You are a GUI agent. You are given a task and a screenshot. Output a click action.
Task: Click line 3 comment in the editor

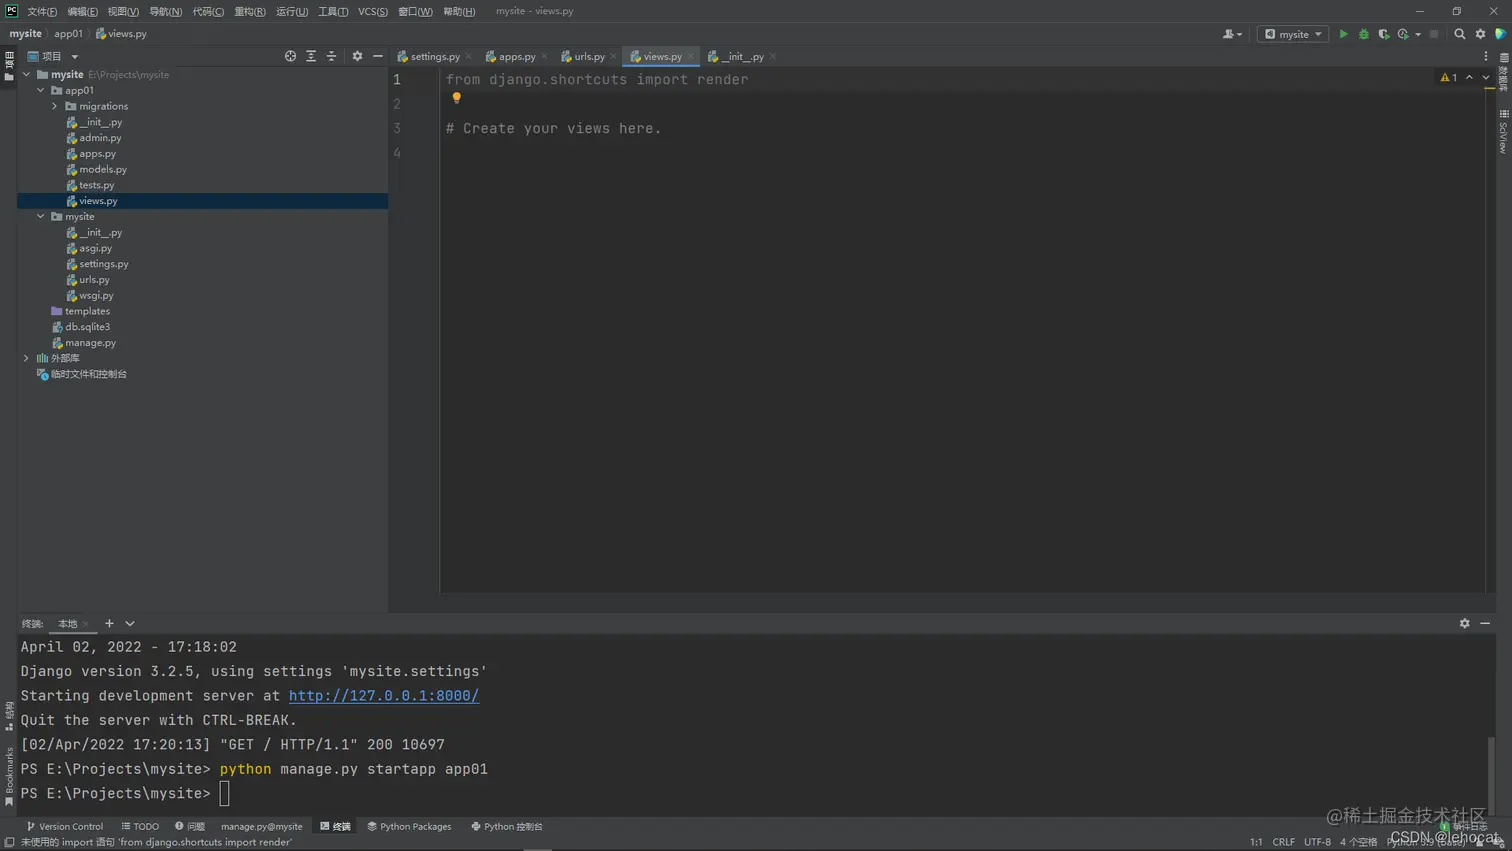click(553, 128)
